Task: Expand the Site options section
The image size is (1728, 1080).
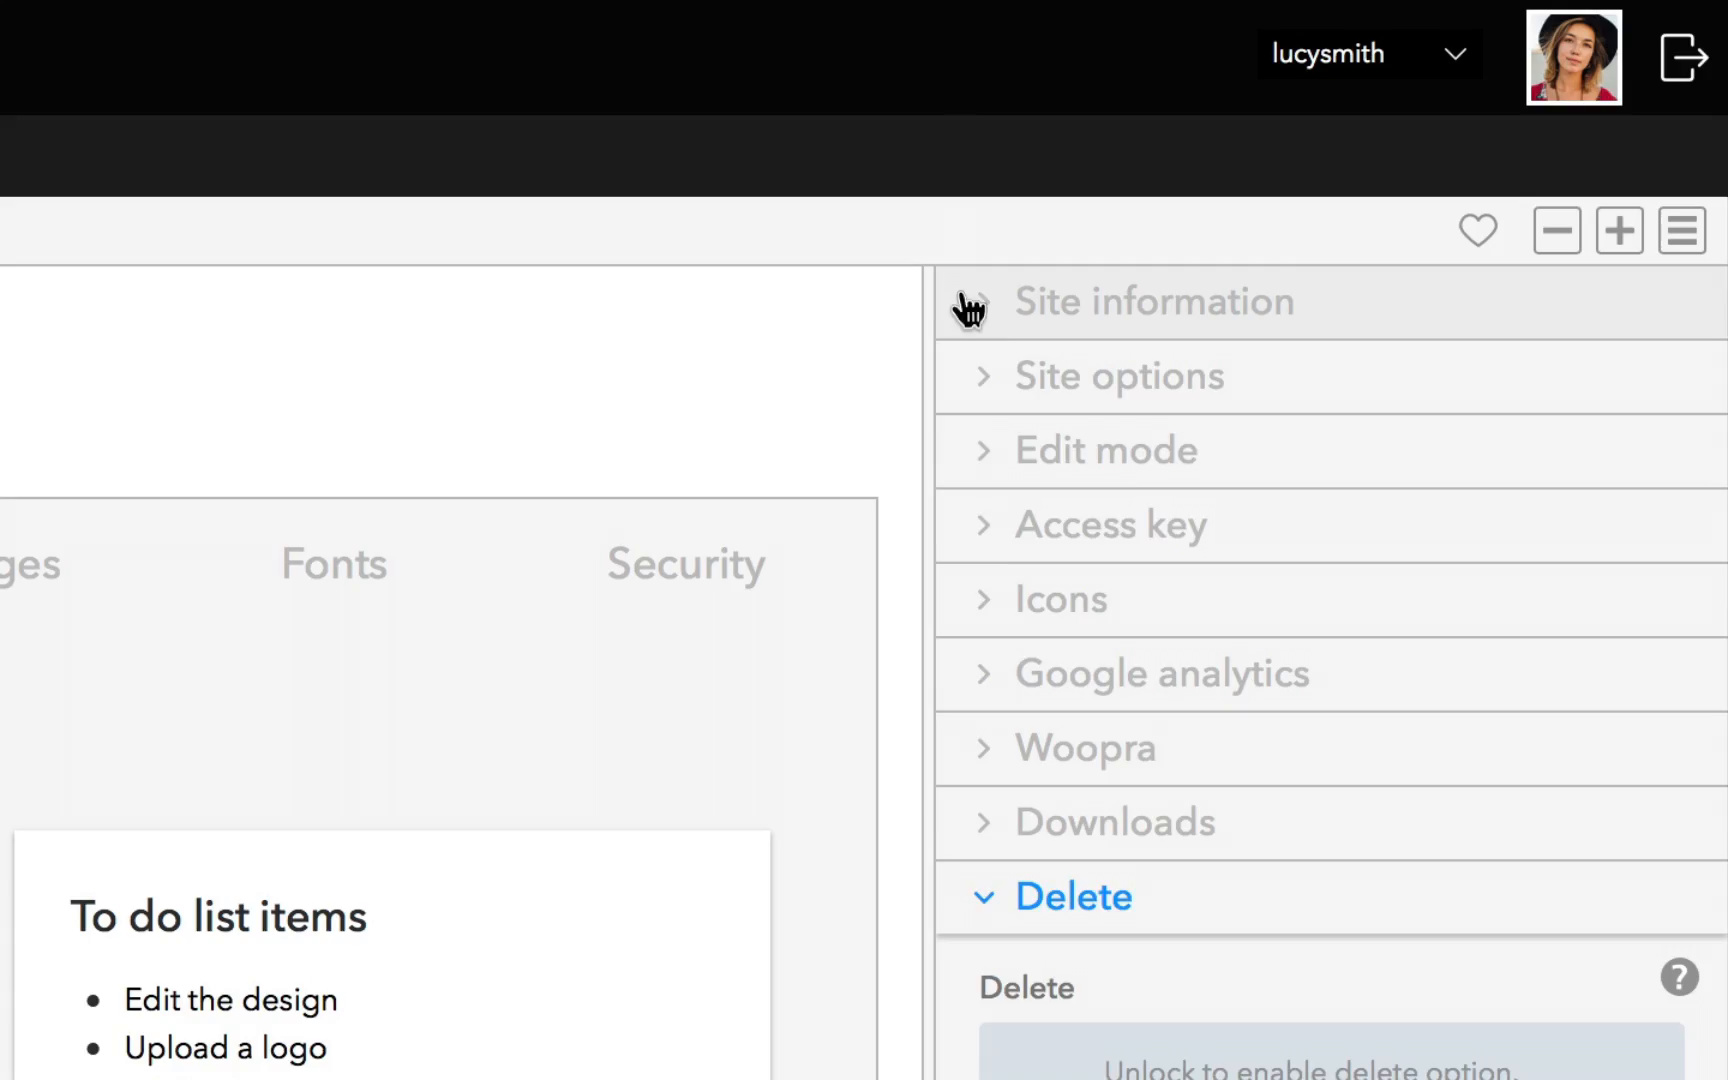Action: tap(1332, 376)
